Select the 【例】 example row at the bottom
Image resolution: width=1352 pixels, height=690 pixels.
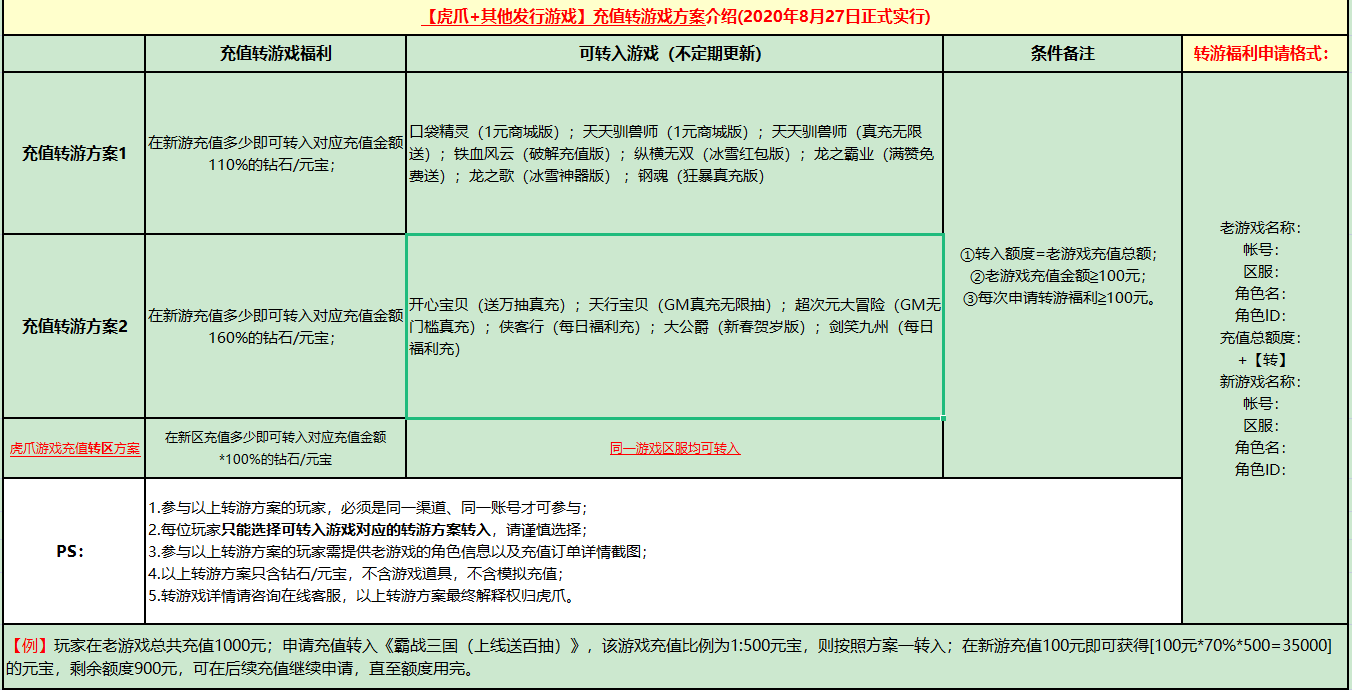click(675, 656)
